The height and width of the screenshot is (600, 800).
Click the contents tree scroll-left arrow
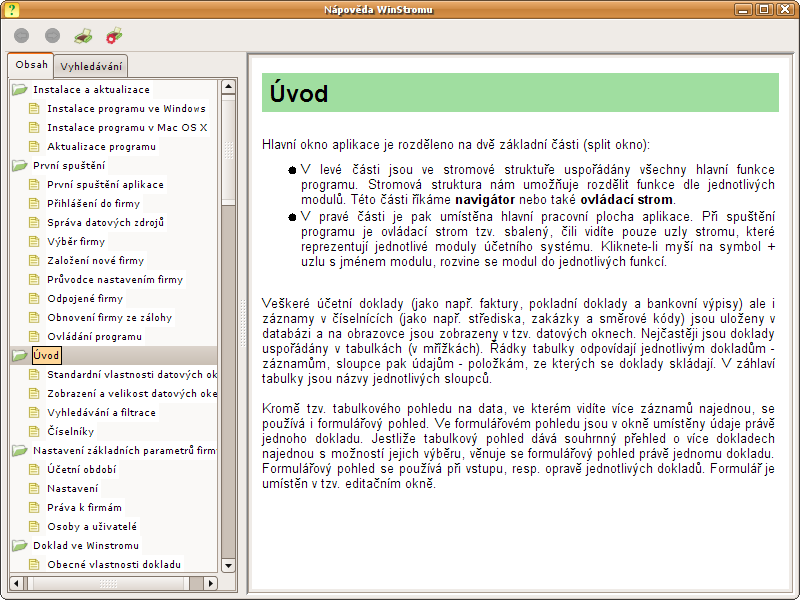tap(16, 583)
